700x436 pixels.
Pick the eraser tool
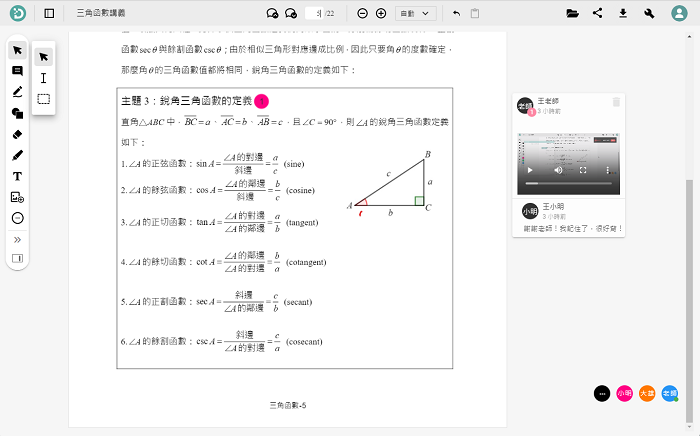click(x=17, y=134)
